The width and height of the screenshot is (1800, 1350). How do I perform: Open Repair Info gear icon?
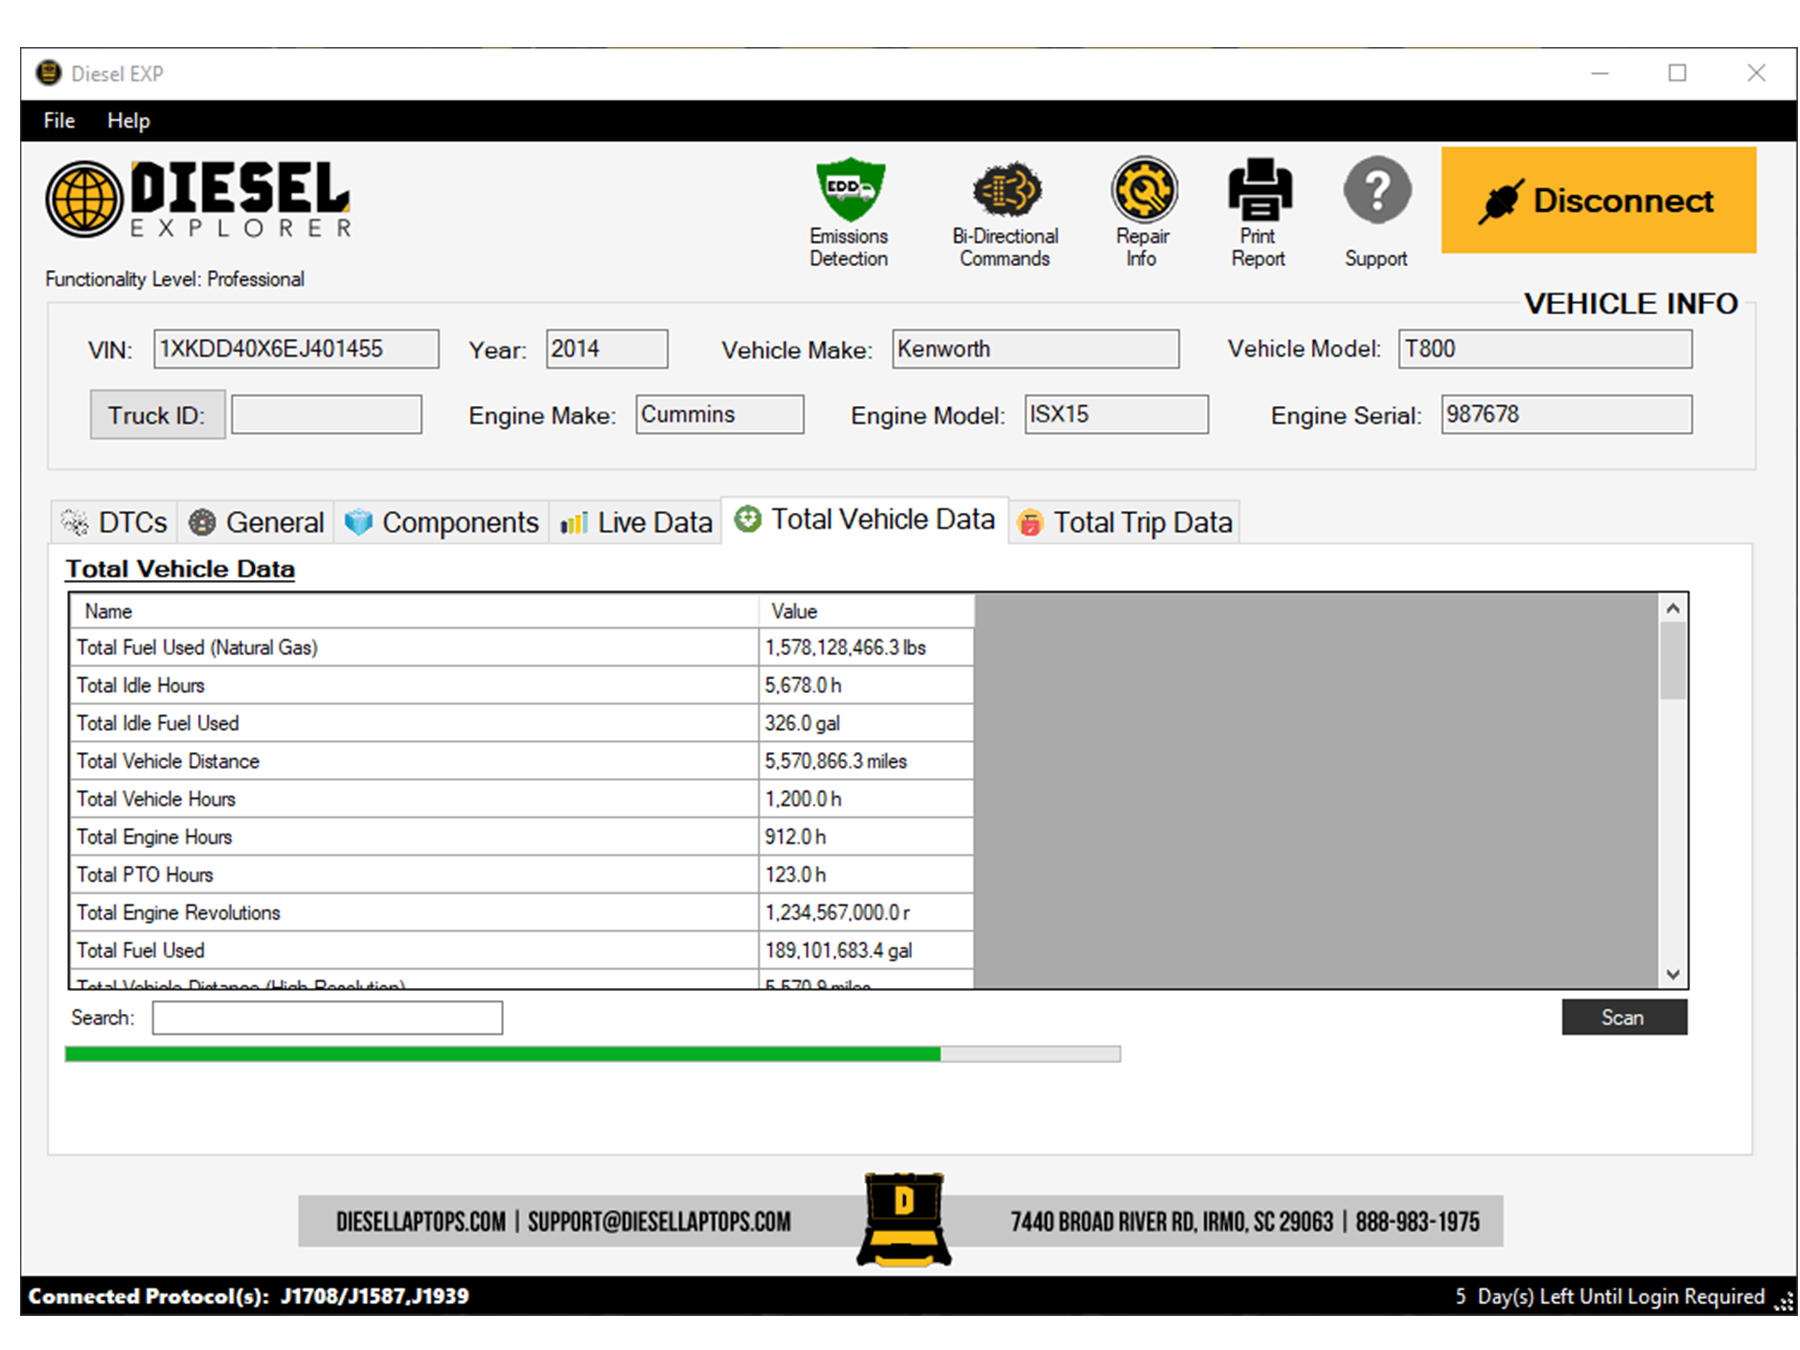1143,190
